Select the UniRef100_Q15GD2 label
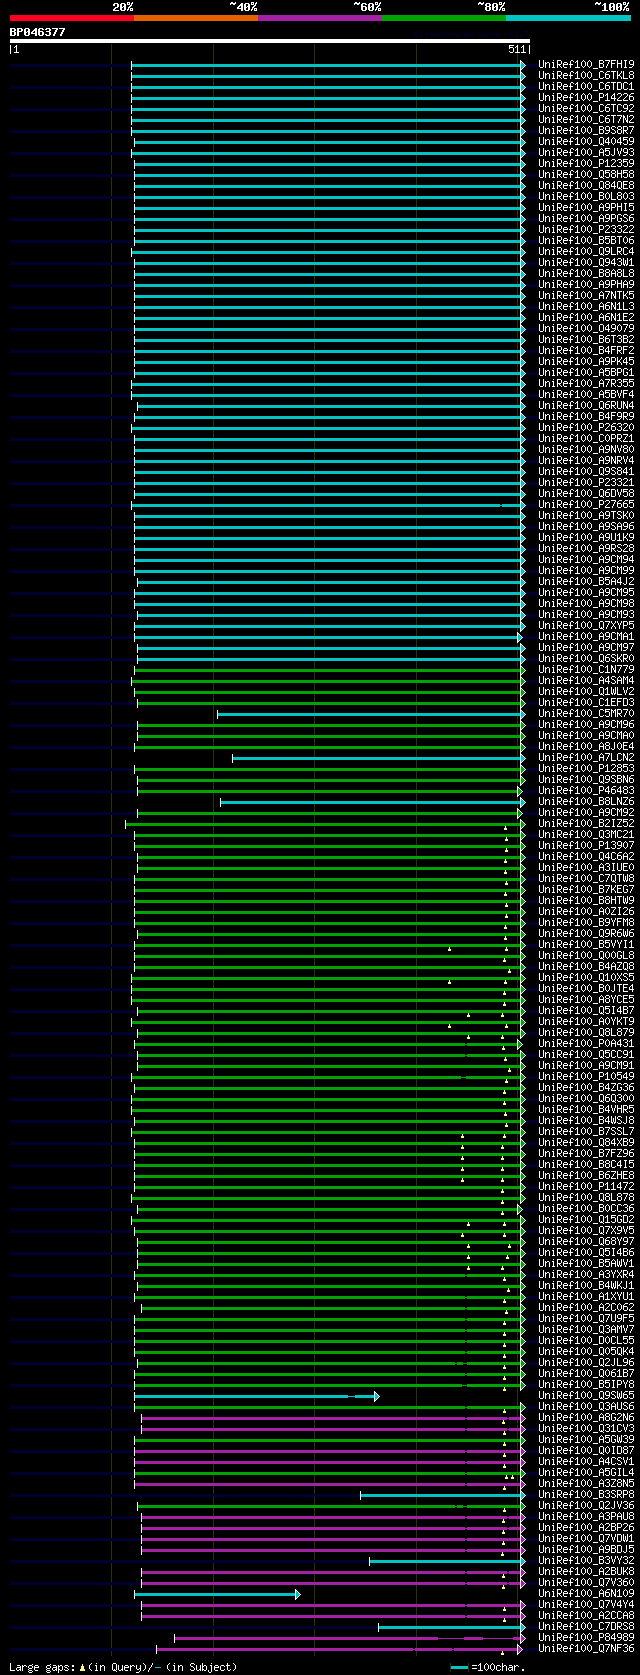The image size is (640, 1675). pyautogui.click(x=586, y=1219)
